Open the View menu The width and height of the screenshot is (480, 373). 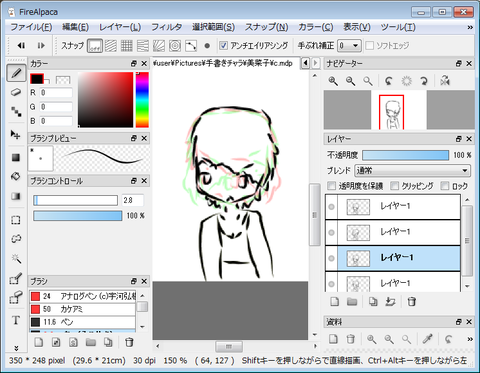click(357, 27)
